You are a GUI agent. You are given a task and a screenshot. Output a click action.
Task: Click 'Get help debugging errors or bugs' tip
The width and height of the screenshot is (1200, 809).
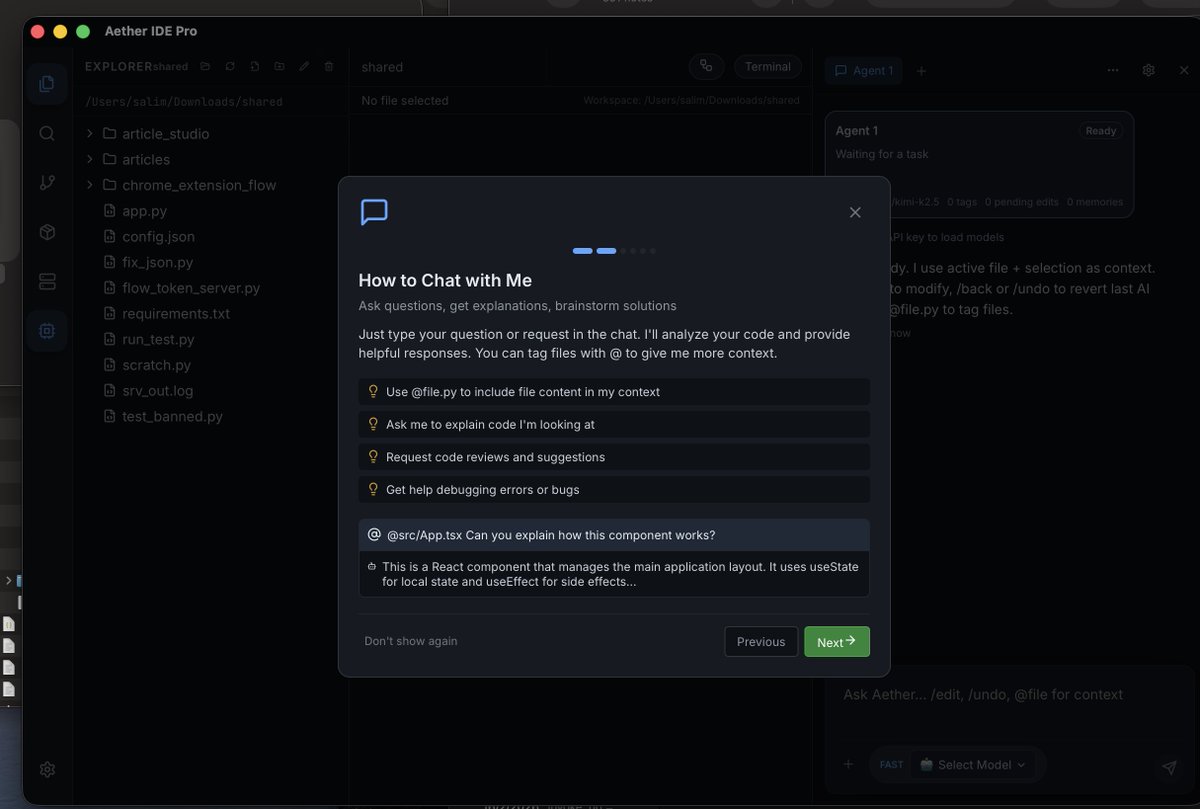click(614, 489)
